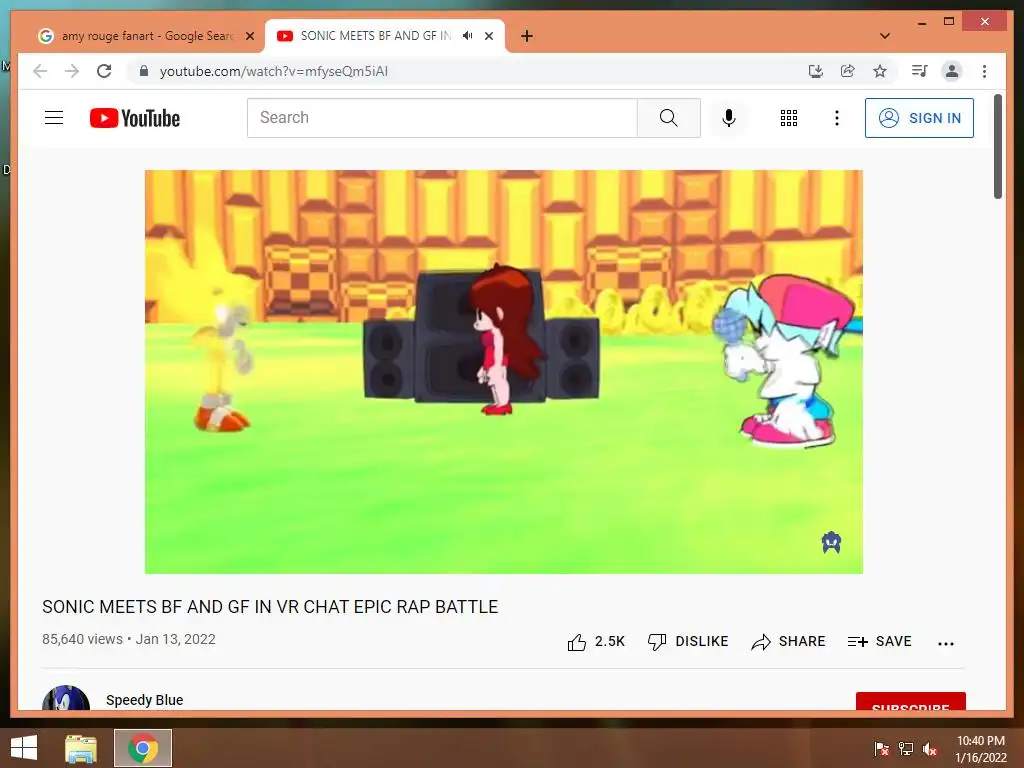Subscribe to the channel

pyautogui.click(x=910, y=701)
